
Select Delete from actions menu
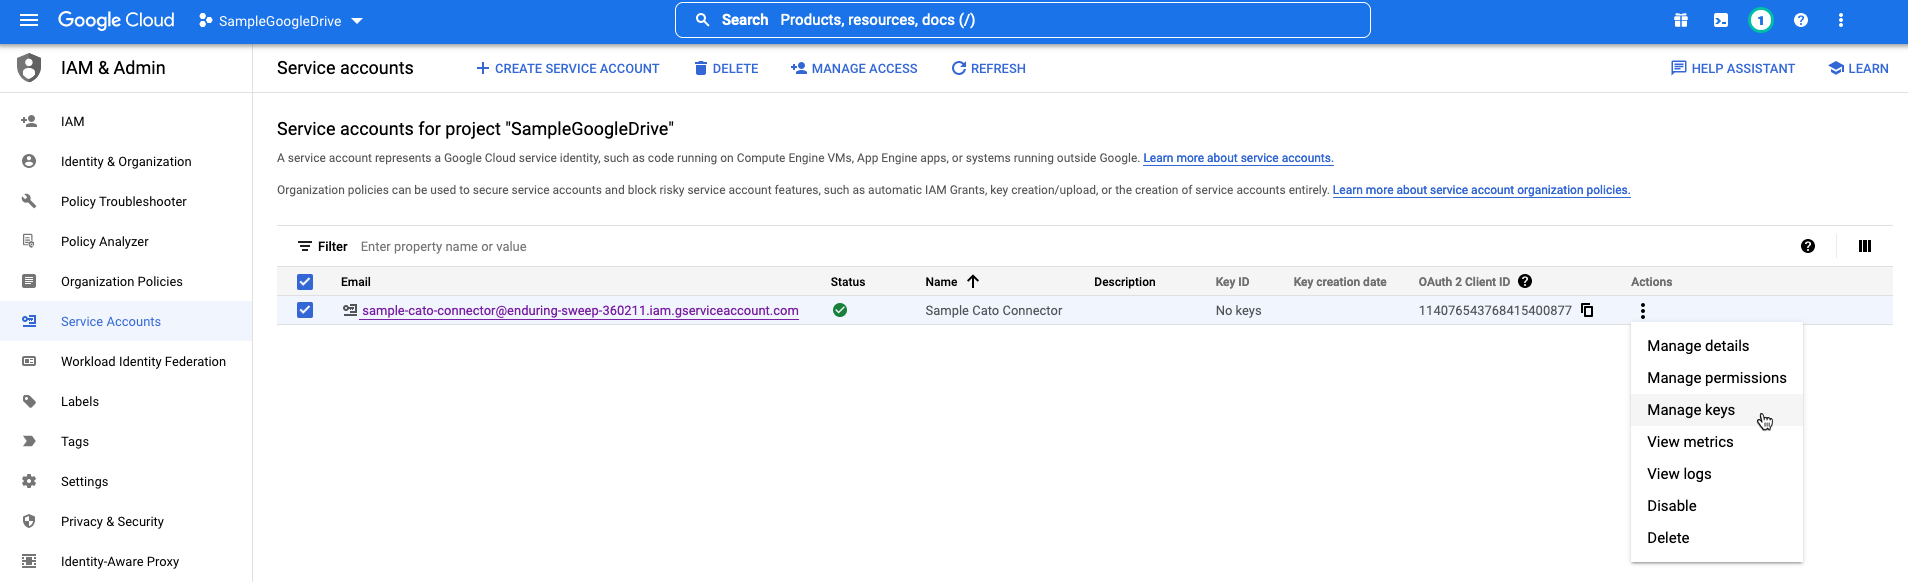[x=1717, y=538]
